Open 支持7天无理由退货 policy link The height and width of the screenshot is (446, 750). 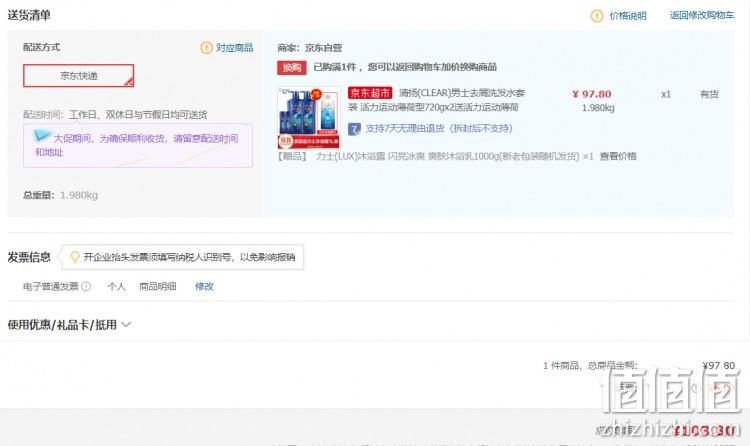pos(439,128)
